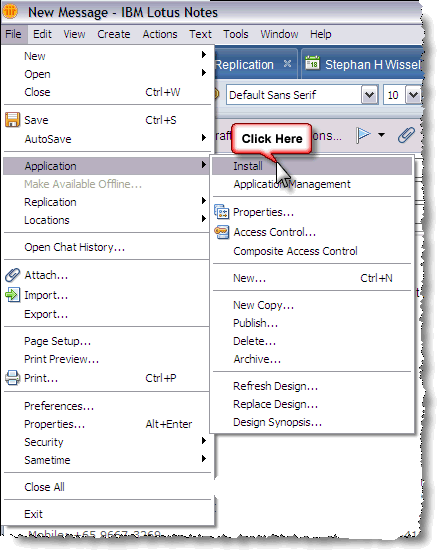Open the Window menu
Screen dimensions: 439x550
[x=279, y=34]
